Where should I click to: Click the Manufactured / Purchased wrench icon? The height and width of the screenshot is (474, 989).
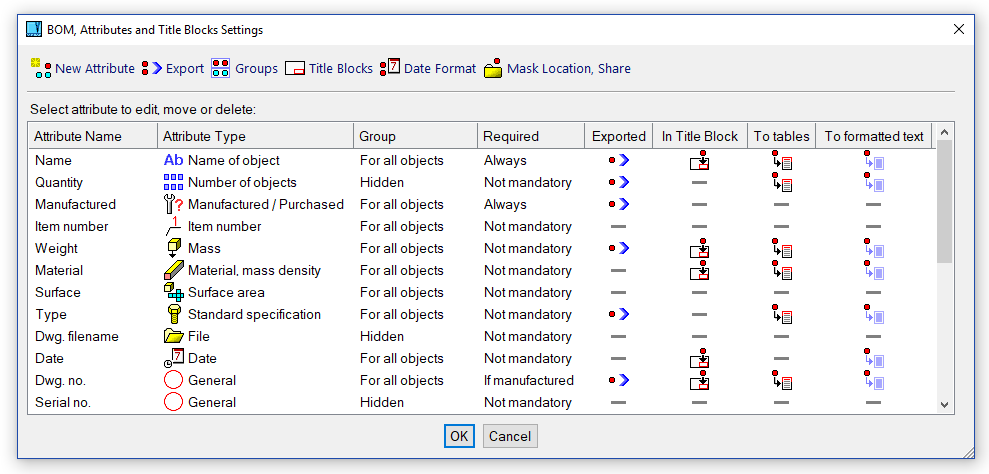click(173, 204)
